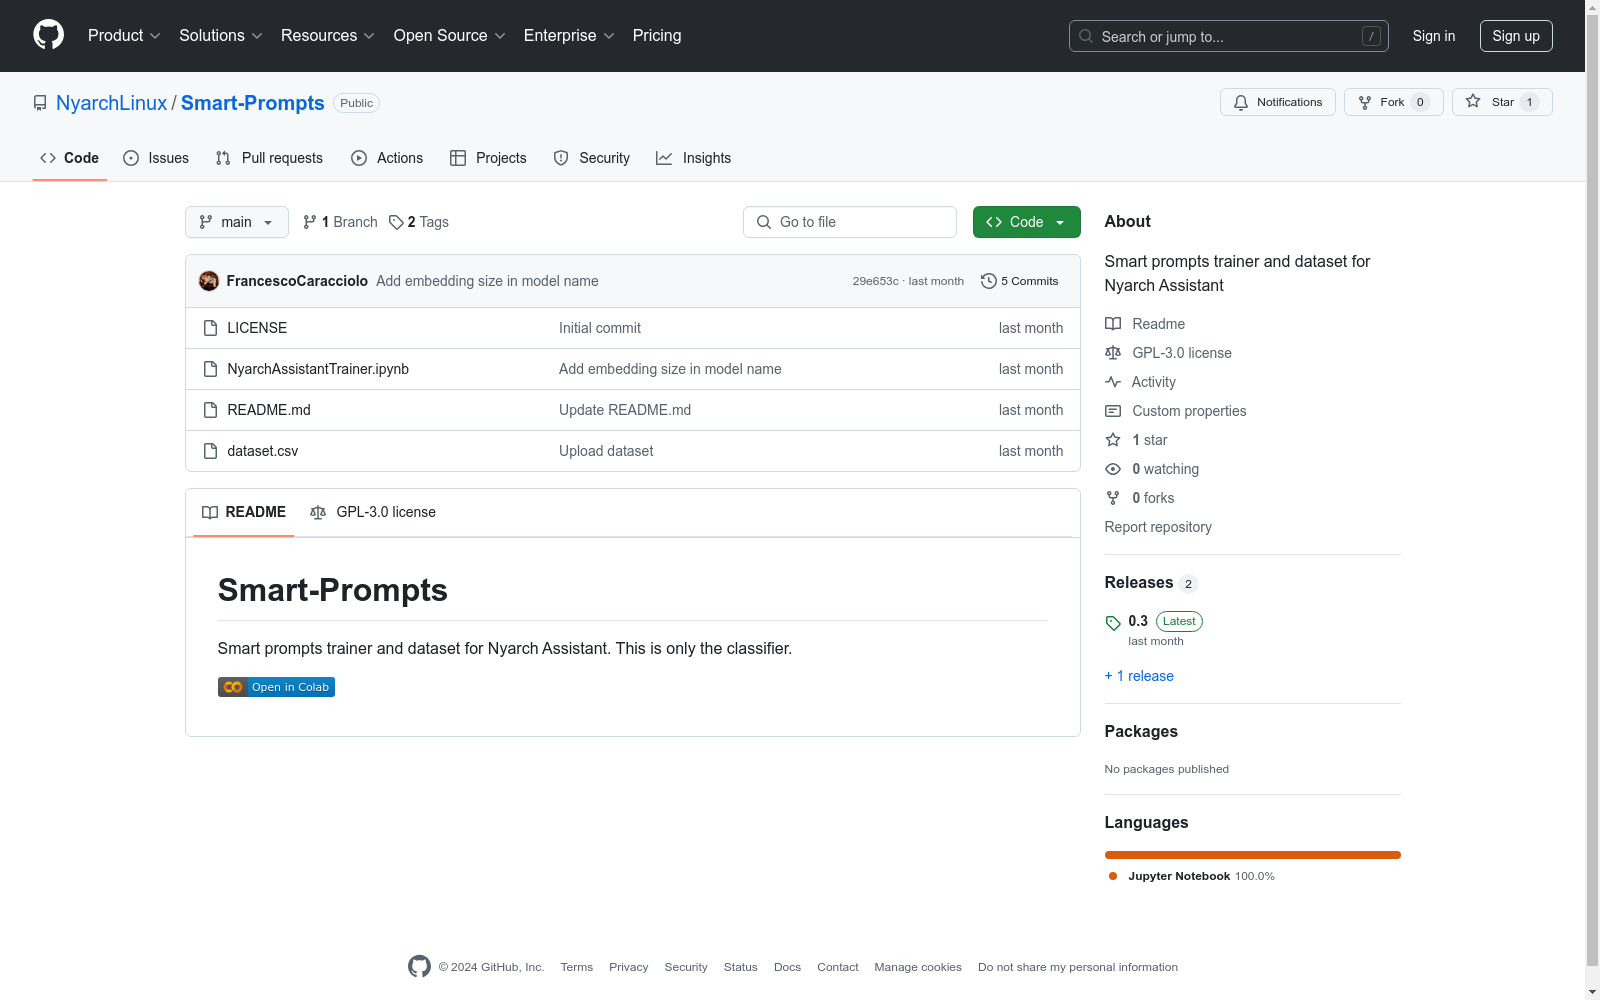1600x1000 pixels.
Task: Click the GitHub logo in the footer
Action: pyautogui.click(x=420, y=966)
